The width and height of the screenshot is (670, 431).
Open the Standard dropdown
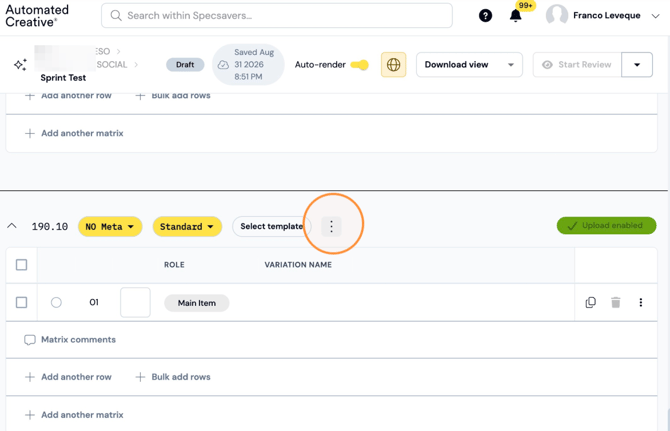coord(187,226)
